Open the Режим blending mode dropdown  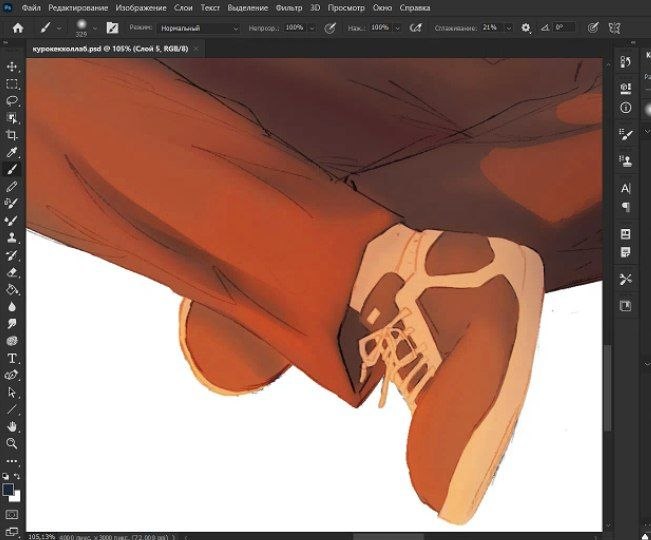[x=200, y=28]
